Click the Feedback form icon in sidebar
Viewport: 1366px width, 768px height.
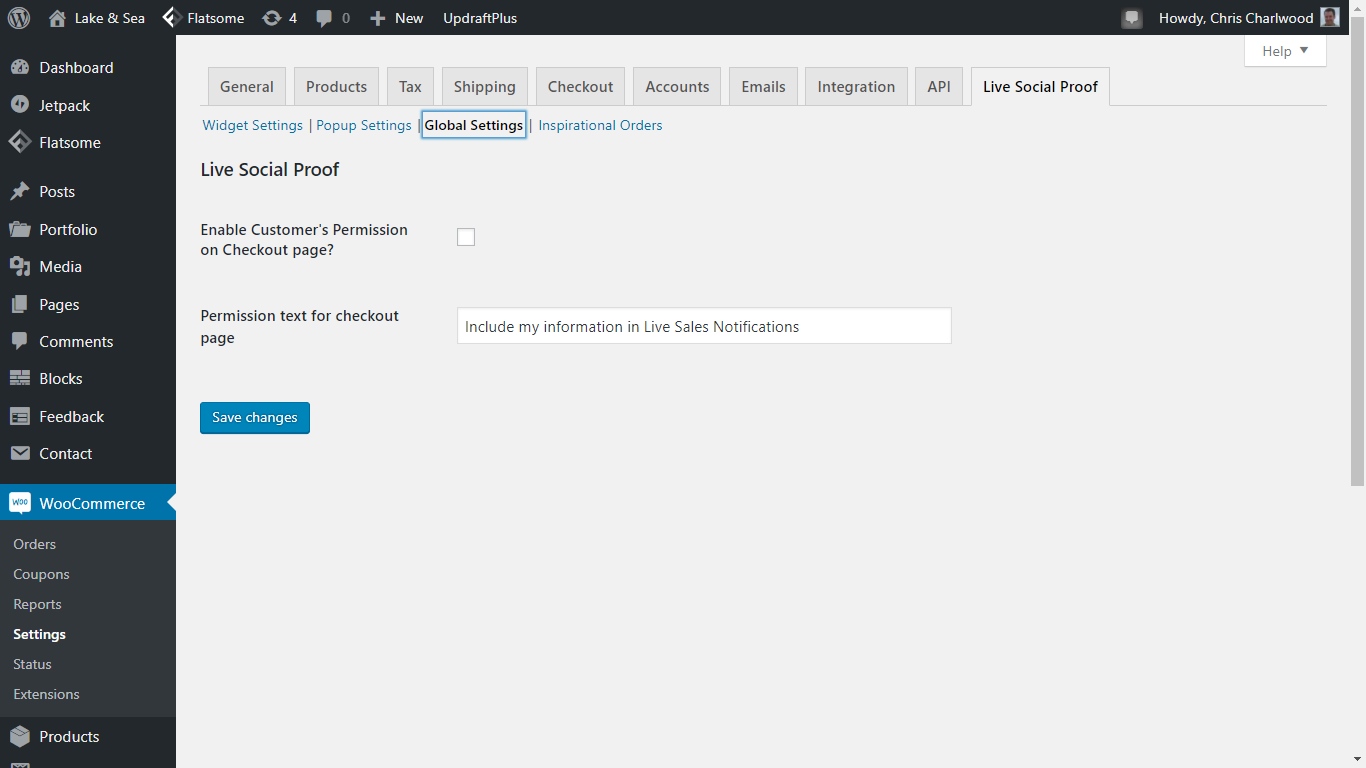20,416
